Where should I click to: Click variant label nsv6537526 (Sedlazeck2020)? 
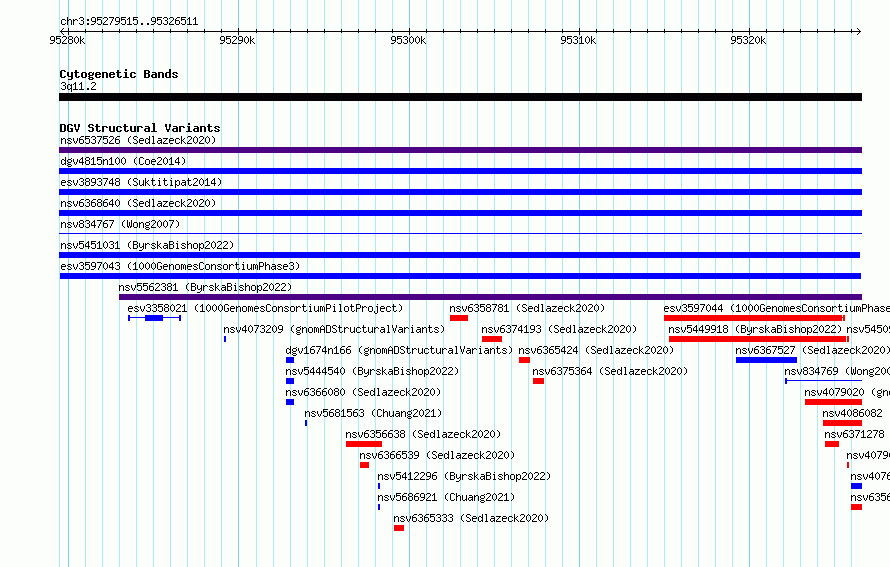click(x=138, y=140)
